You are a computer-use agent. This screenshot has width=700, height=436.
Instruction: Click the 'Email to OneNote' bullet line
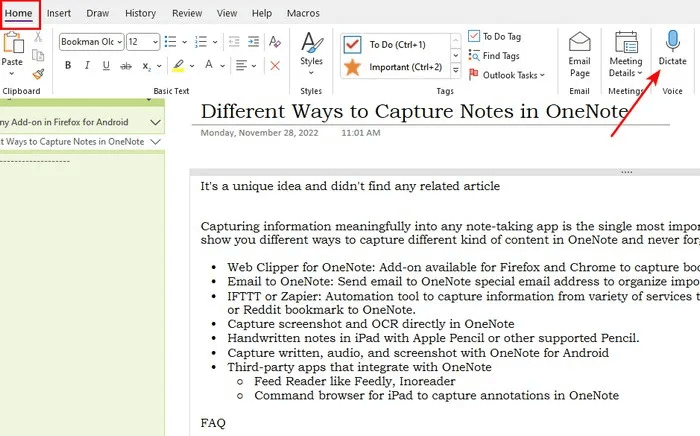(x=463, y=282)
